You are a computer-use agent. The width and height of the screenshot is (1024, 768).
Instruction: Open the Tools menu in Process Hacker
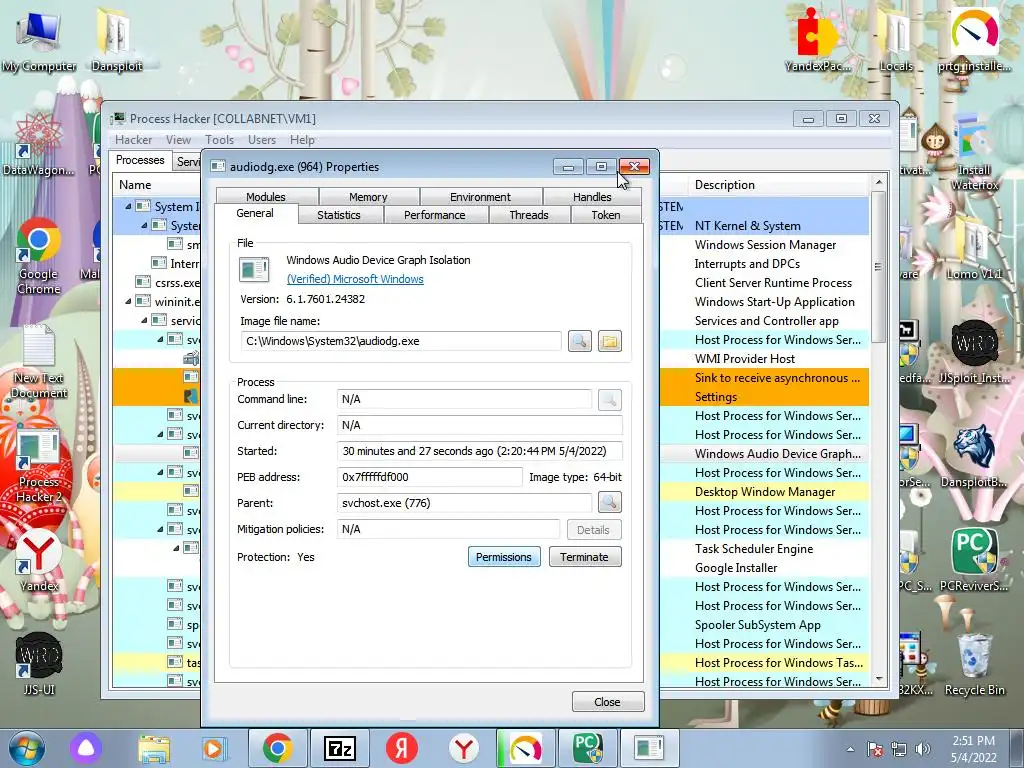coord(219,140)
